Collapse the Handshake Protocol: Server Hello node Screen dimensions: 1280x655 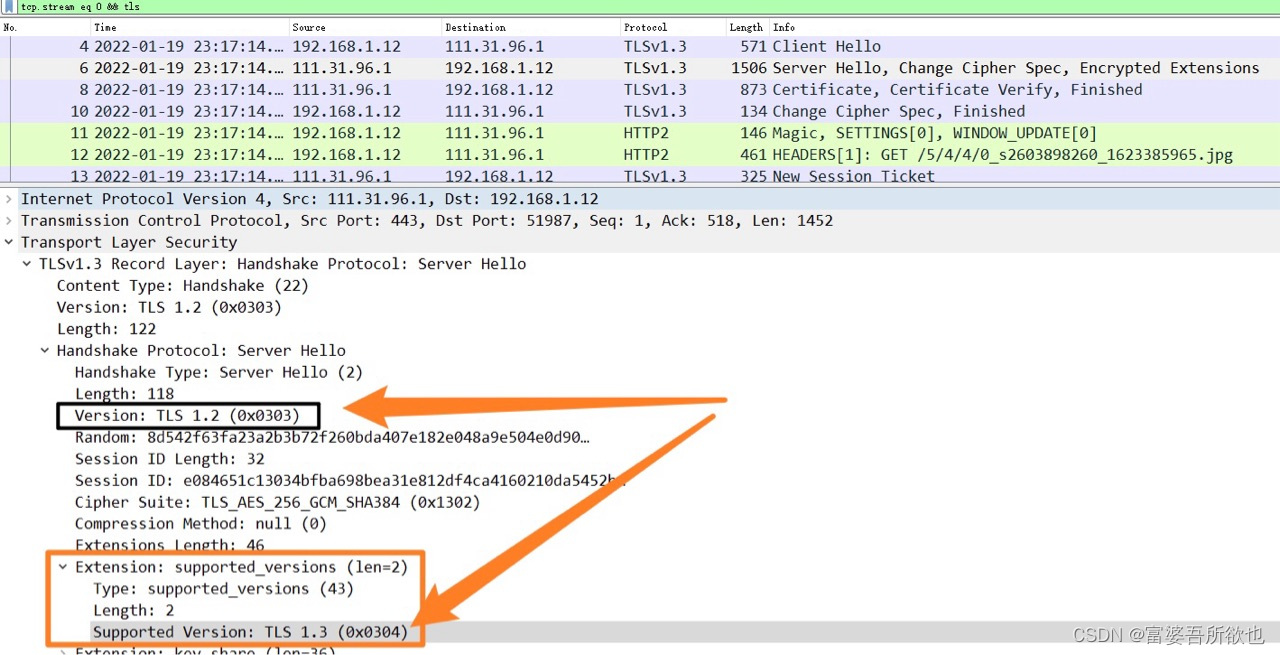[44, 350]
